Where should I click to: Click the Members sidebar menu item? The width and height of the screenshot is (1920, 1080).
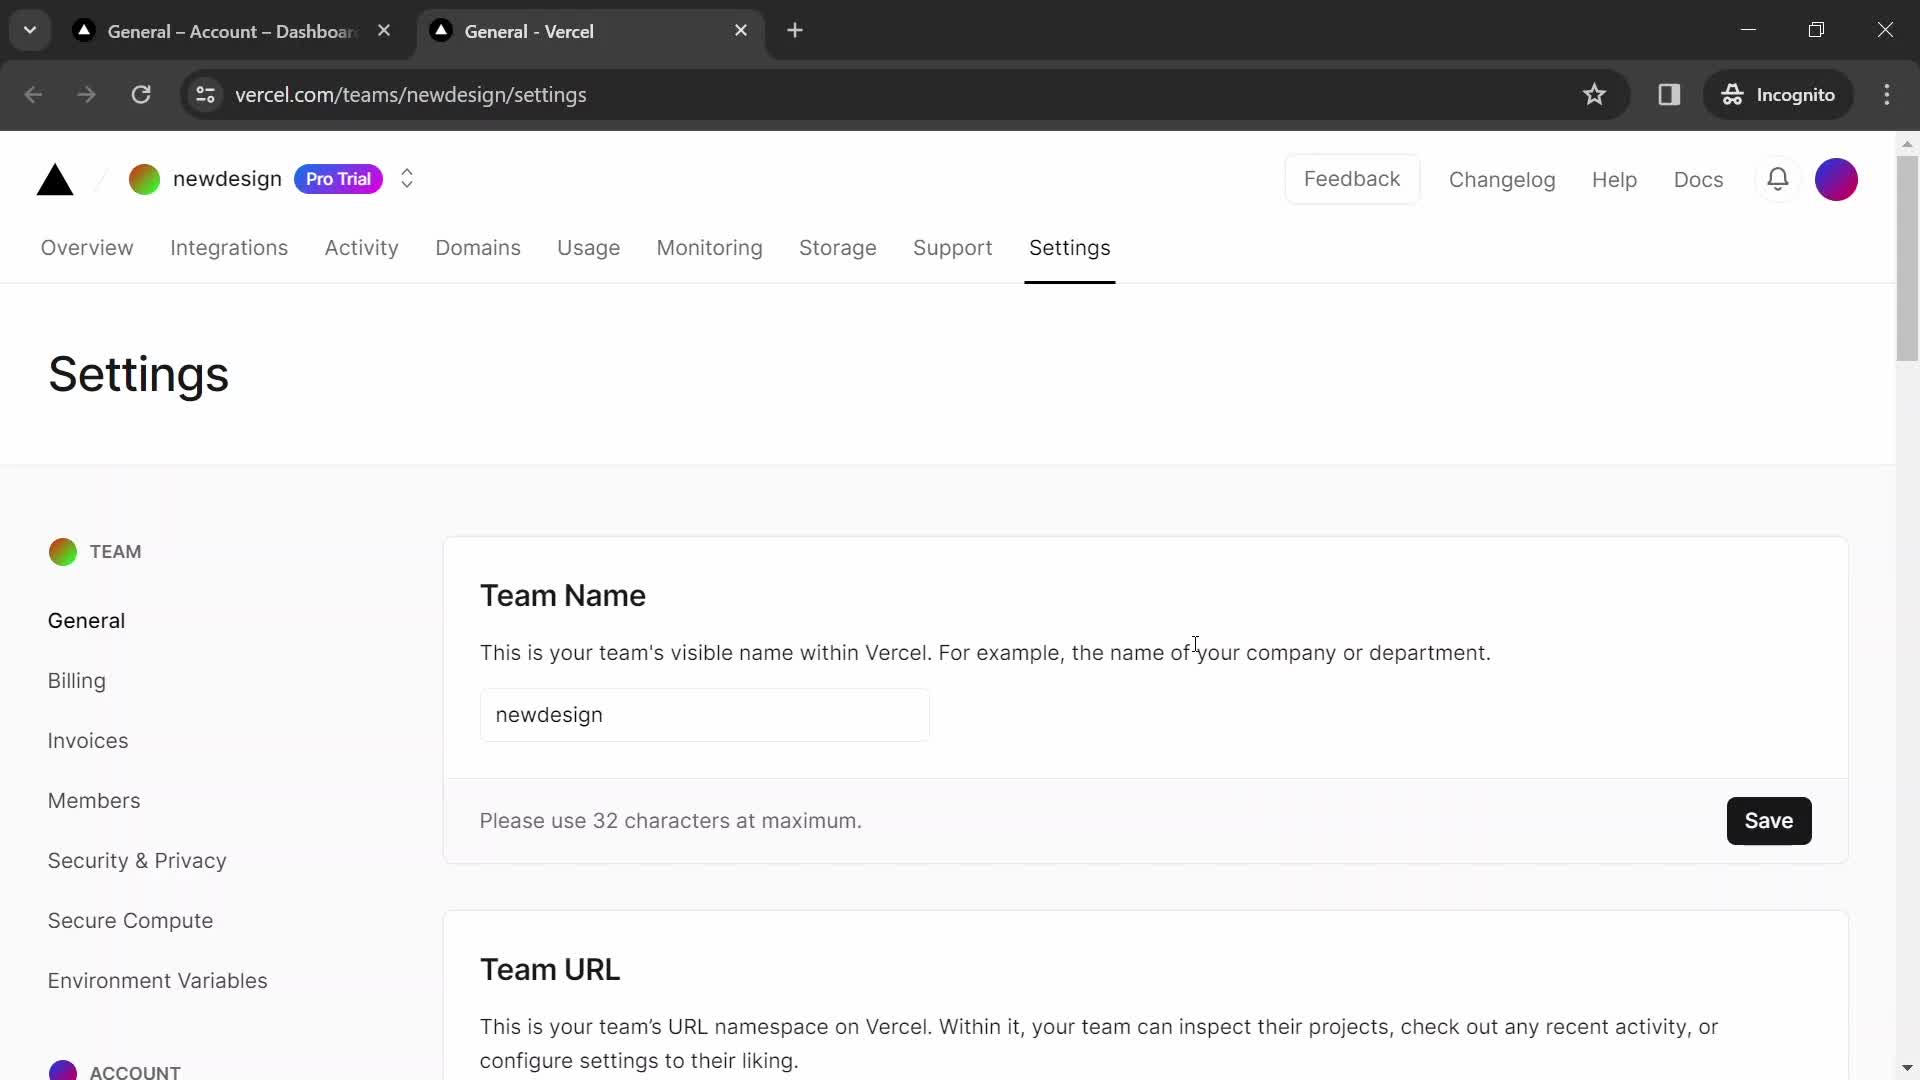point(92,800)
